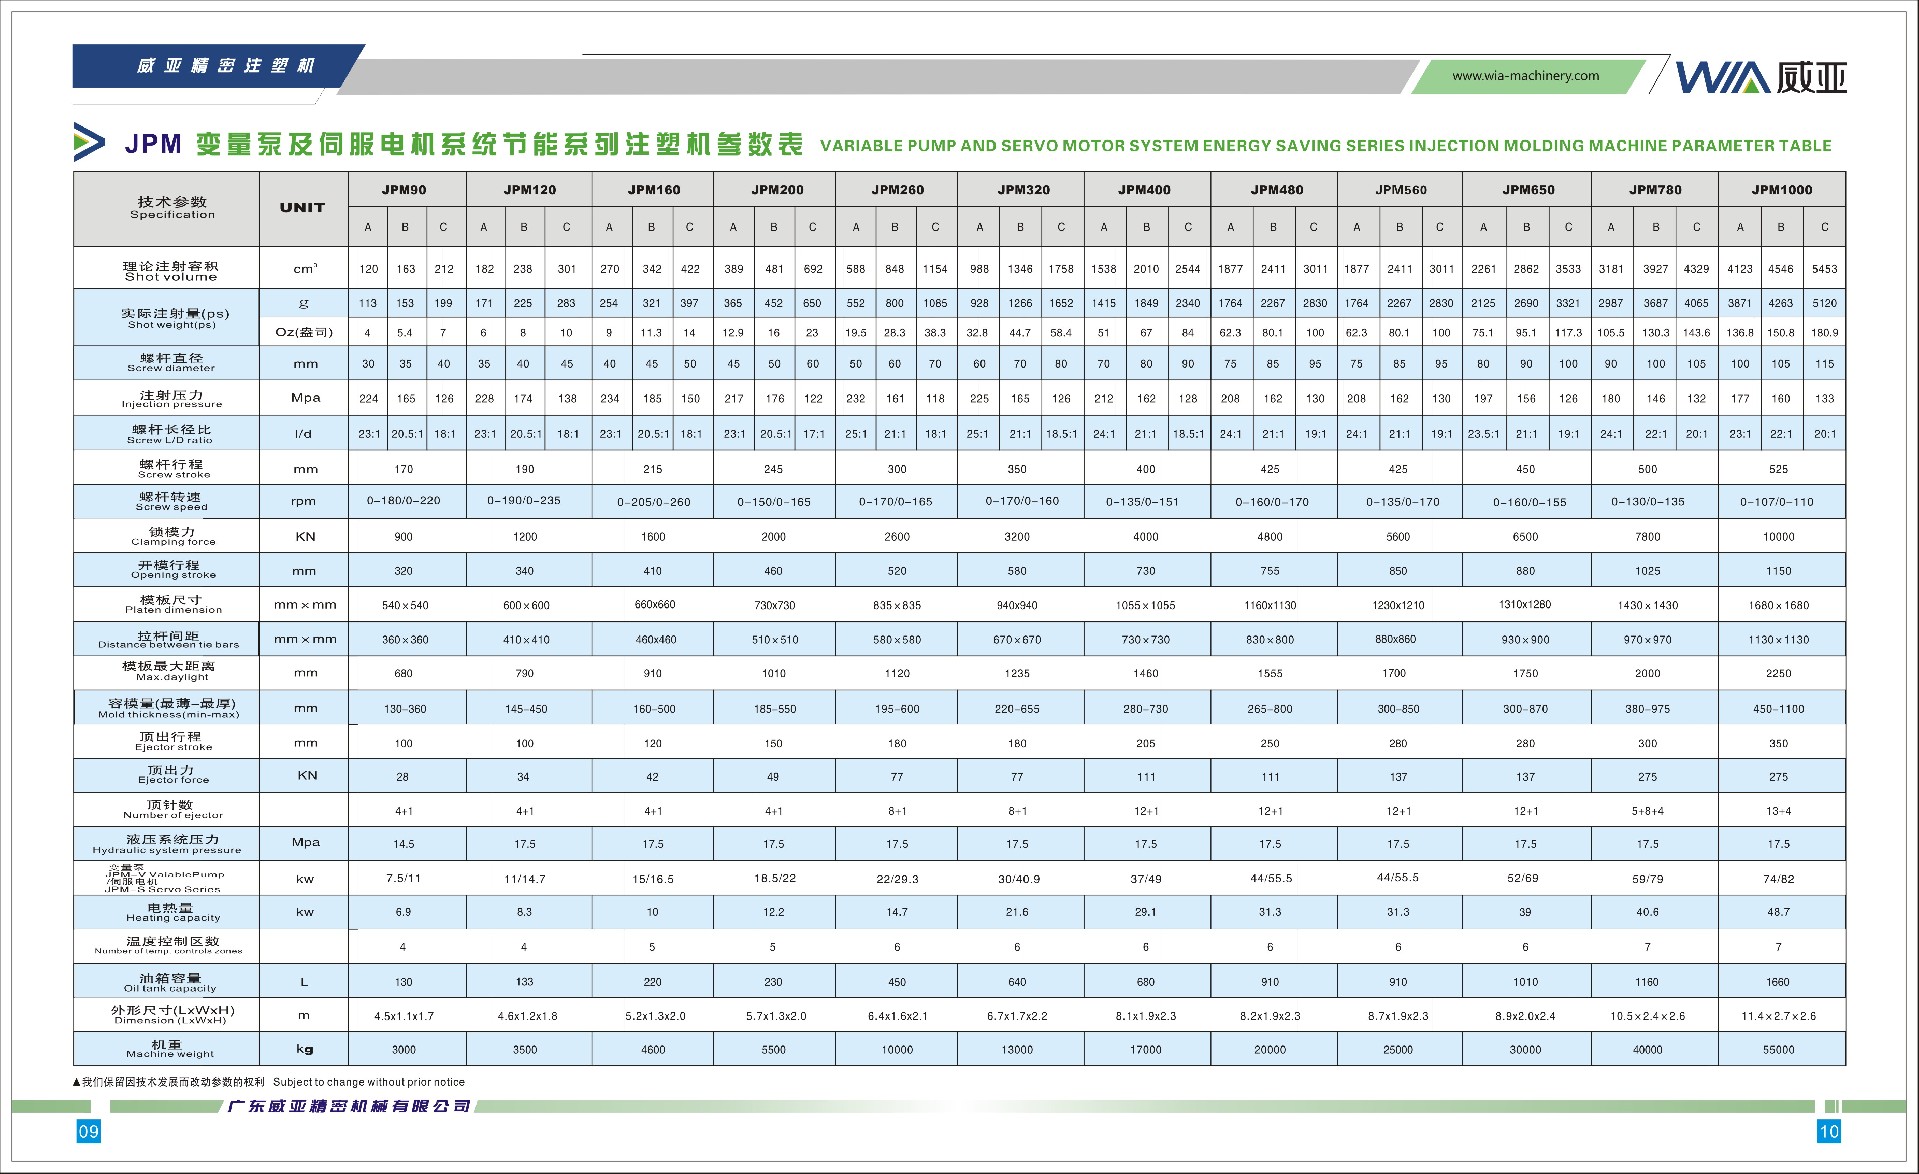This screenshot has height=1174, width=1919.
Task: Click the Screw diameter row label
Action: (x=171, y=362)
